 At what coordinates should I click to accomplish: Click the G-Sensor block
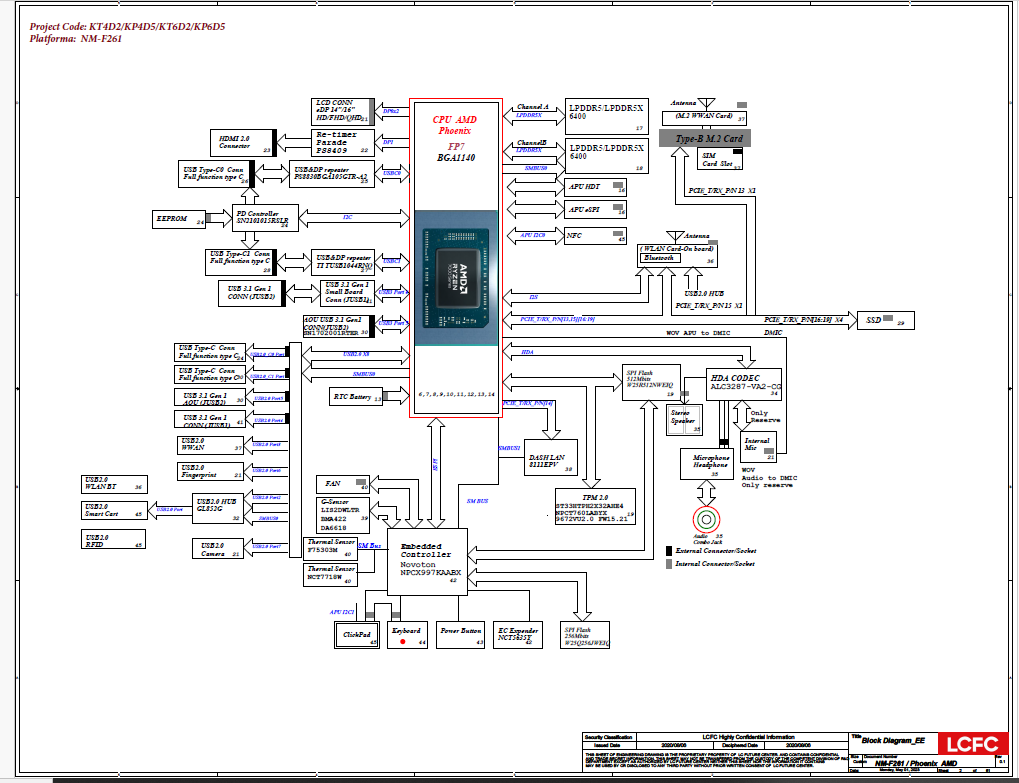tap(343, 514)
